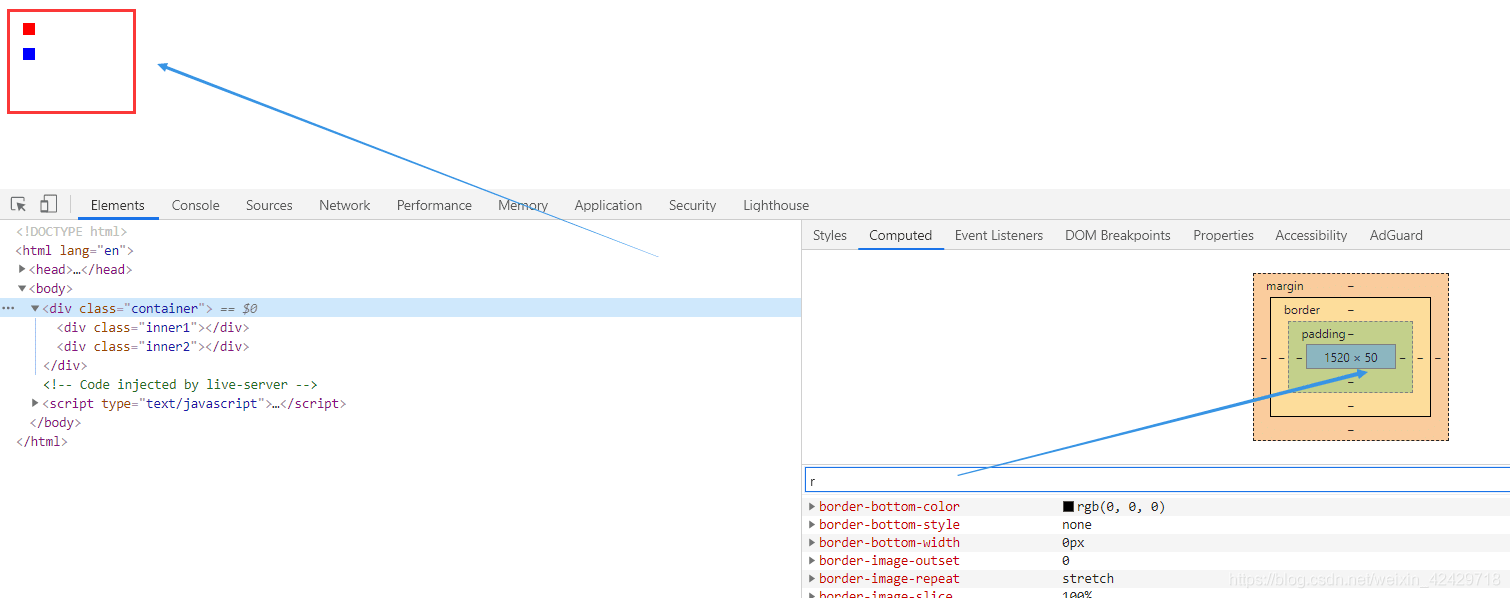Activate the inspect element picker icon
The height and width of the screenshot is (598, 1510).
[x=18, y=204]
